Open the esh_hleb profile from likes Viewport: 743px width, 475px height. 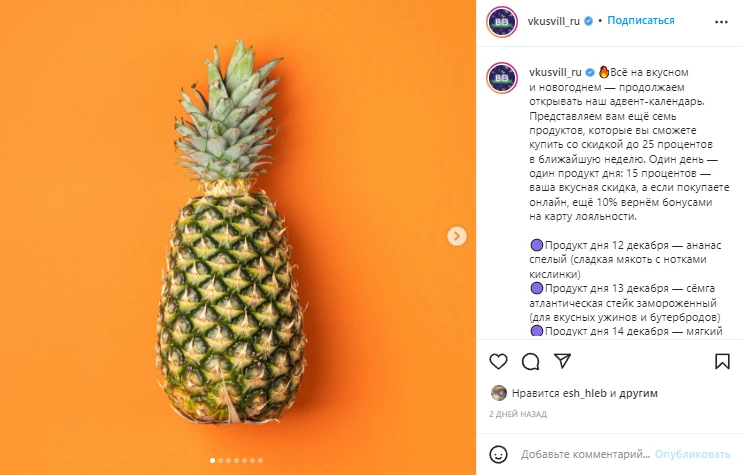tap(585, 393)
